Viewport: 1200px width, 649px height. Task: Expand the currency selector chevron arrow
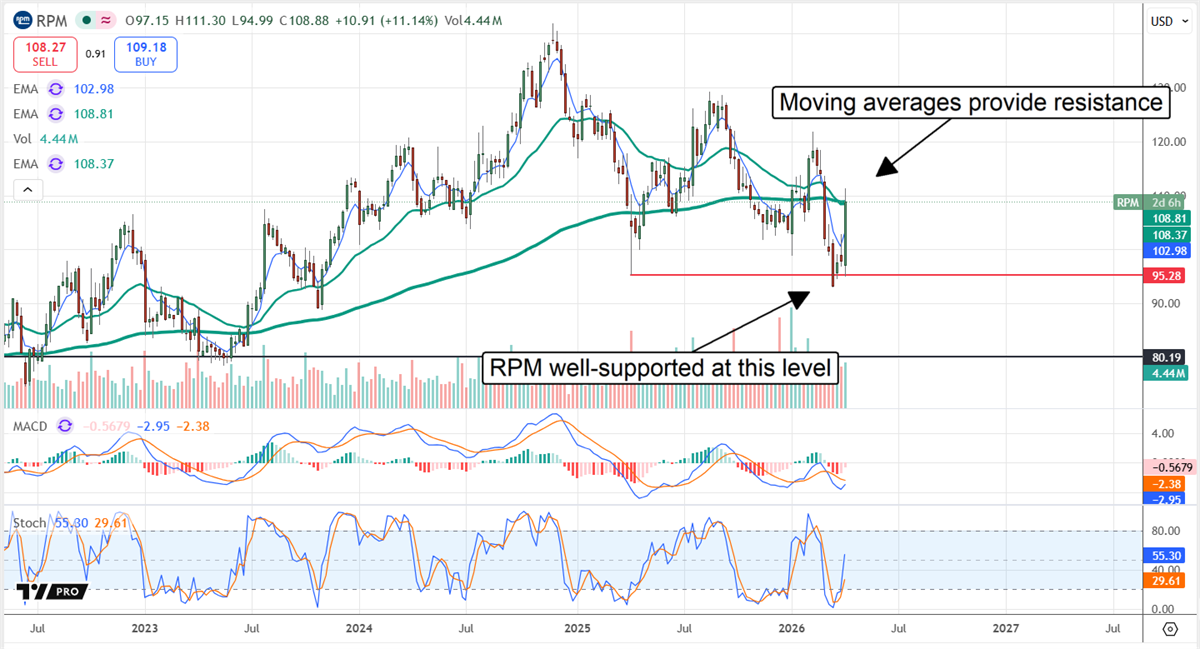coord(1184,21)
